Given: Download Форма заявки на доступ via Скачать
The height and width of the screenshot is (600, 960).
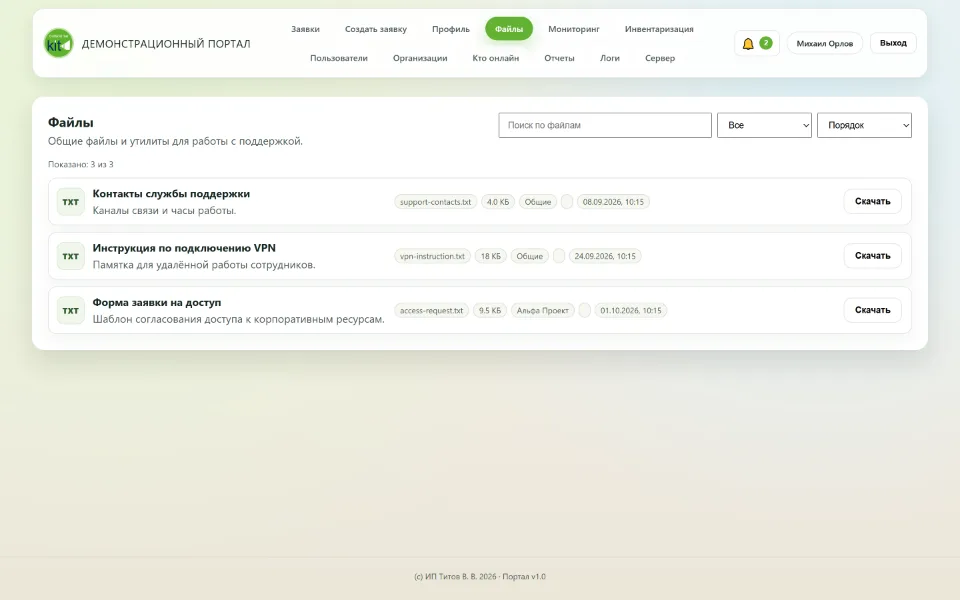Looking at the screenshot, I should tap(872, 310).
